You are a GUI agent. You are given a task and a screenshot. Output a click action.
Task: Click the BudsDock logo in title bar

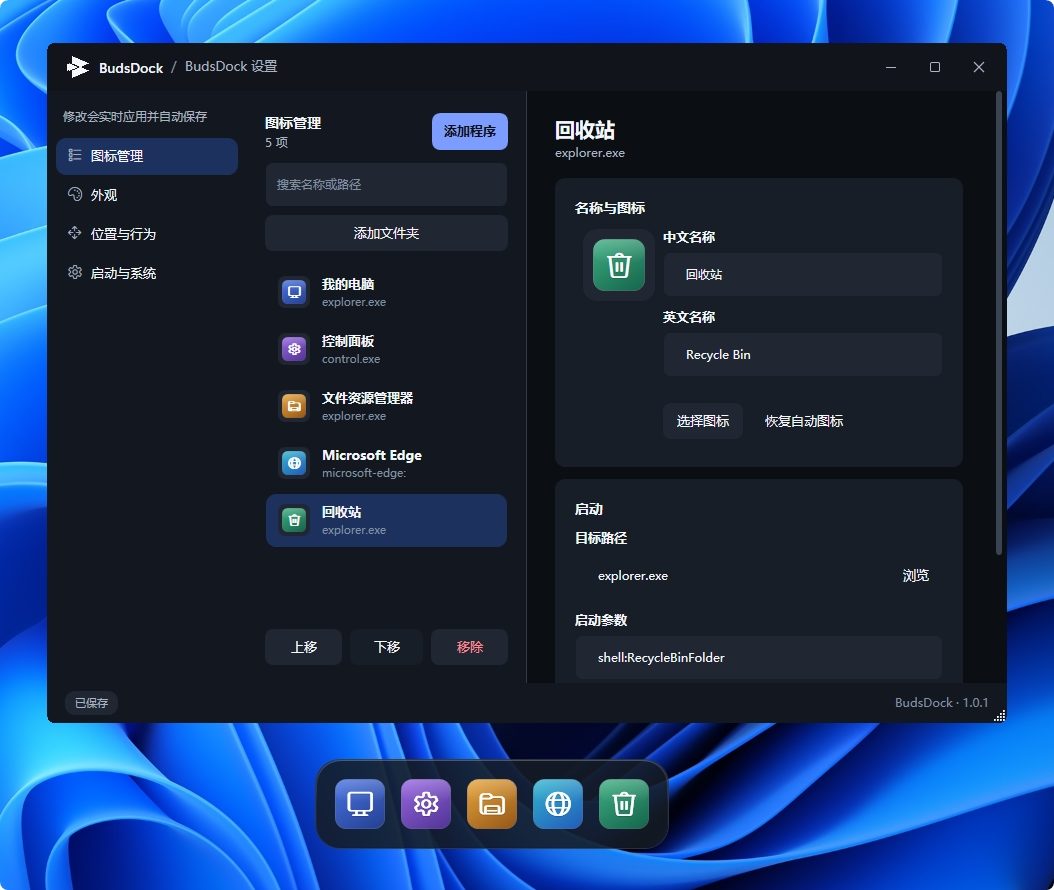pyautogui.click(x=78, y=67)
